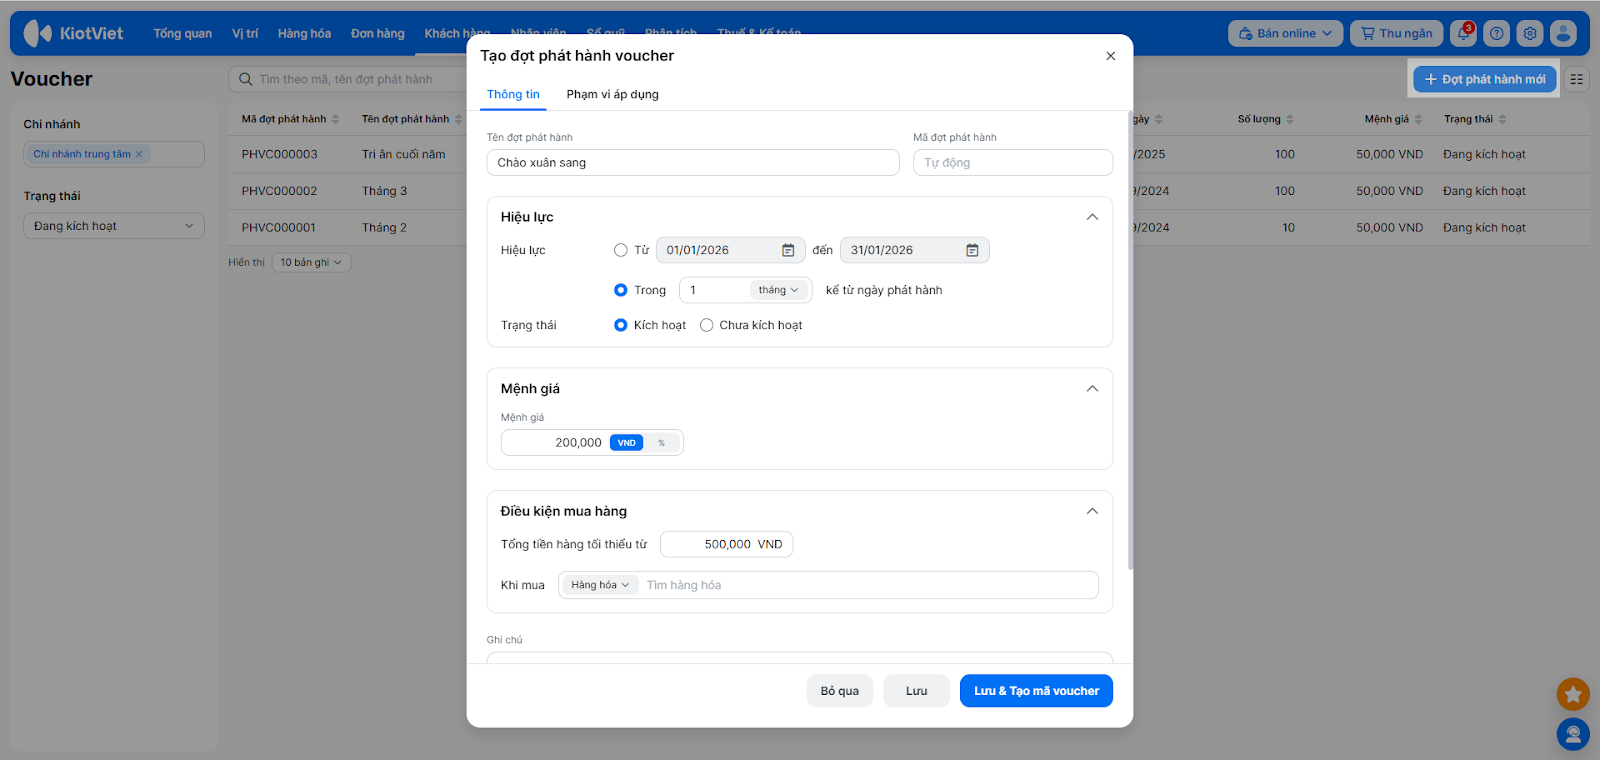Open the help question mark icon

(x=1497, y=33)
